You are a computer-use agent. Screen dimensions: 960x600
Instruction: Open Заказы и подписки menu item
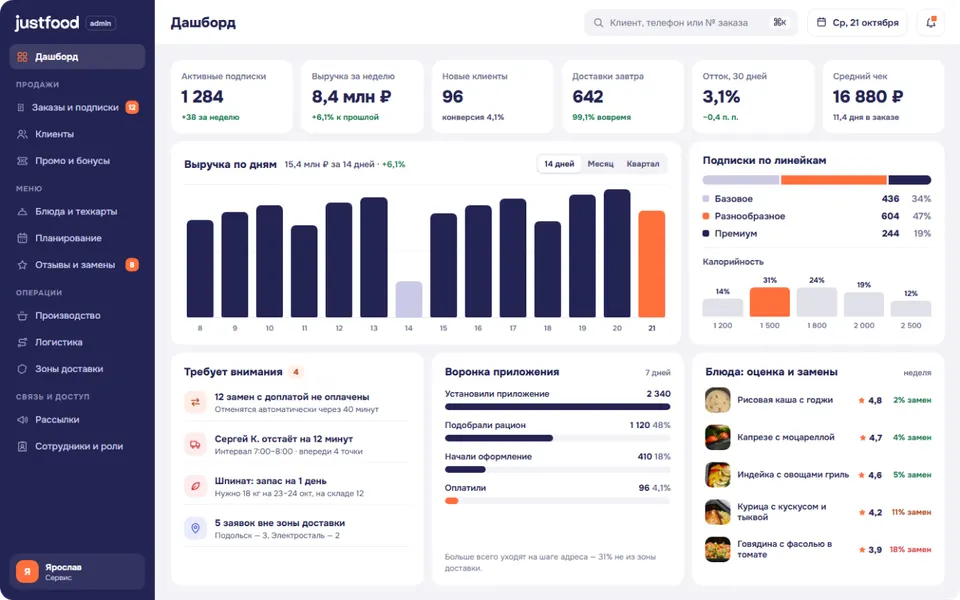coord(77,108)
